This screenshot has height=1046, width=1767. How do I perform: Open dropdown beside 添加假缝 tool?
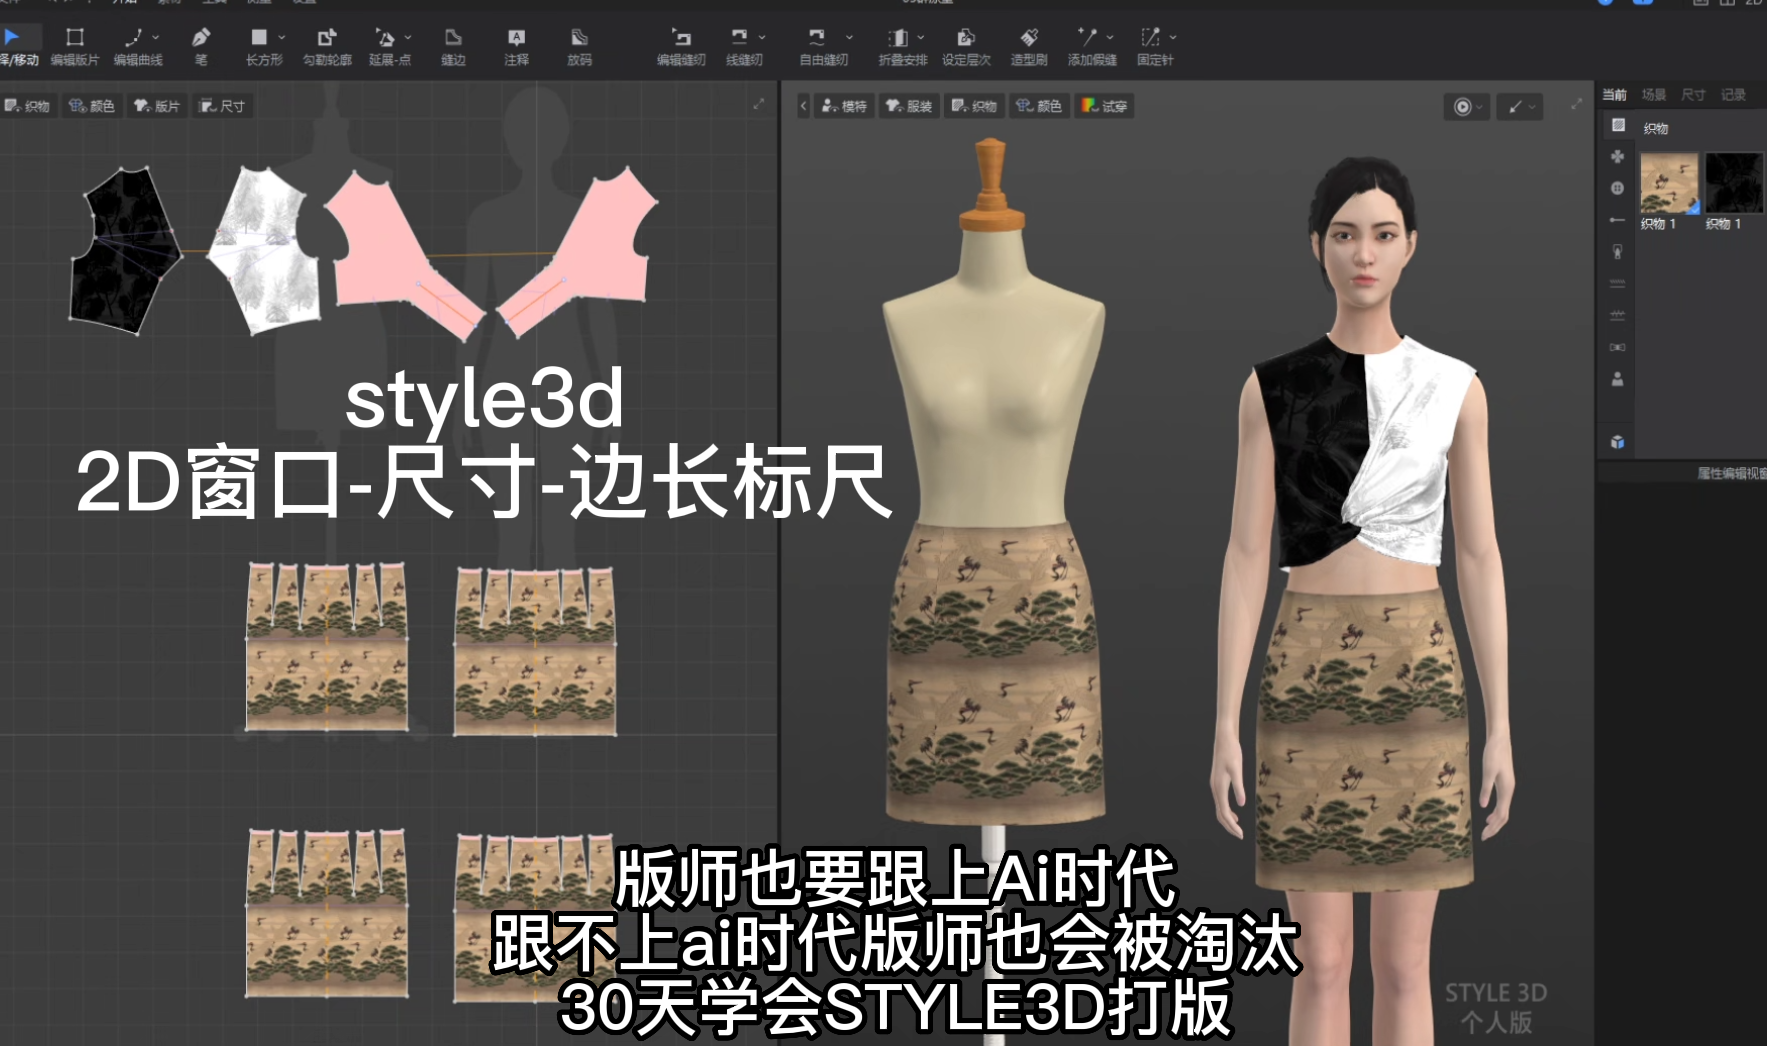(x=1110, y=37)
